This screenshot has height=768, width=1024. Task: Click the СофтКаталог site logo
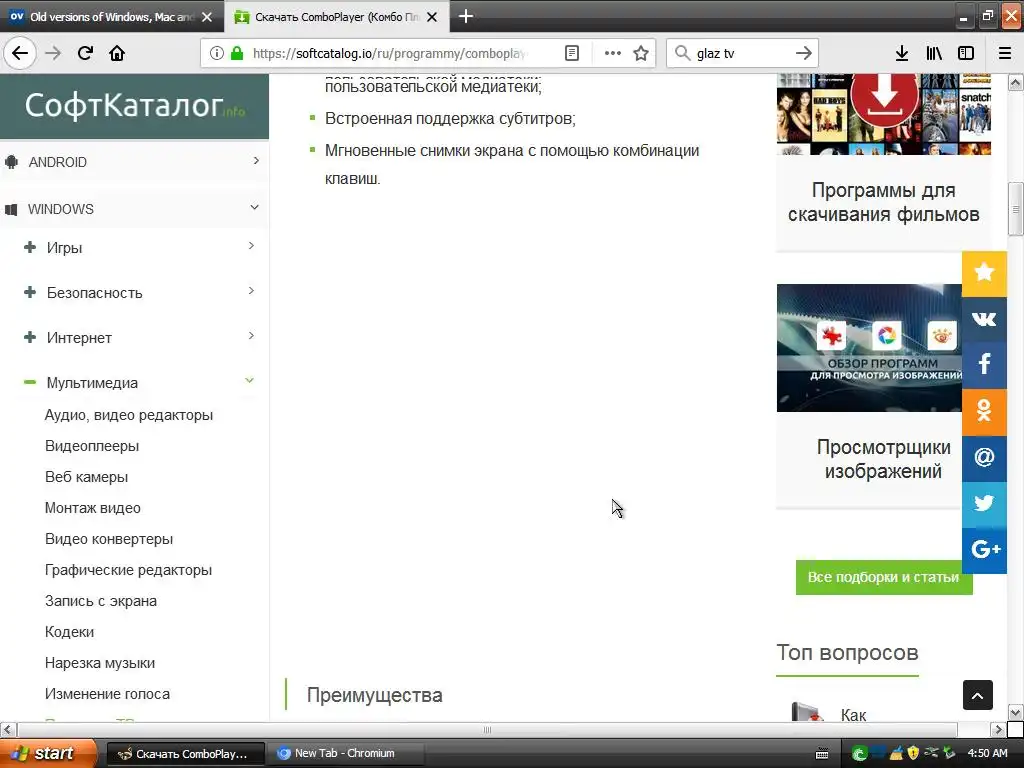tap(135, 105)
